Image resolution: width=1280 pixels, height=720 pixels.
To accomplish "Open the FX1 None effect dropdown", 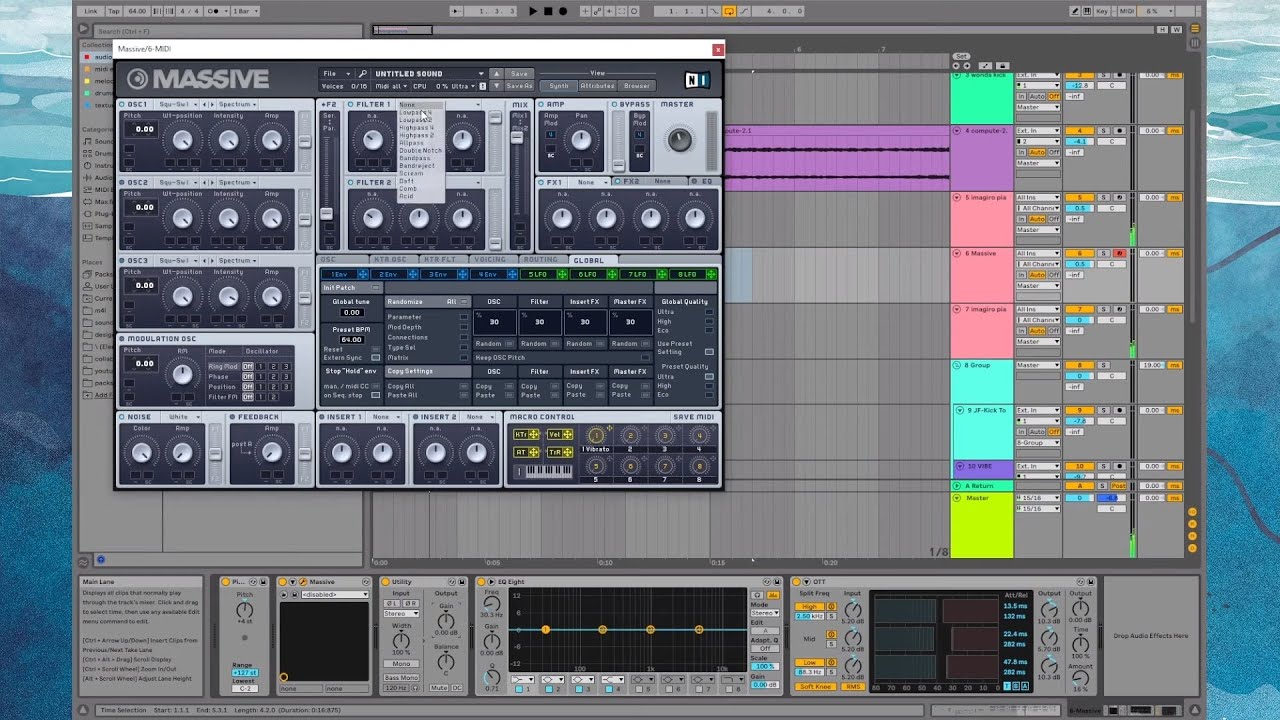I will [x=591, y=183].
